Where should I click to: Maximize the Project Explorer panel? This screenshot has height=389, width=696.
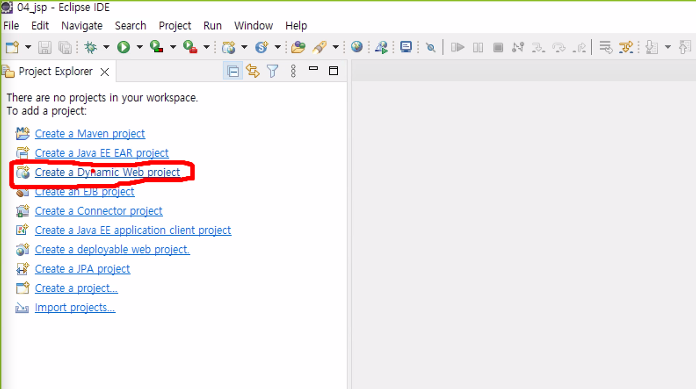tap(333, 71)
